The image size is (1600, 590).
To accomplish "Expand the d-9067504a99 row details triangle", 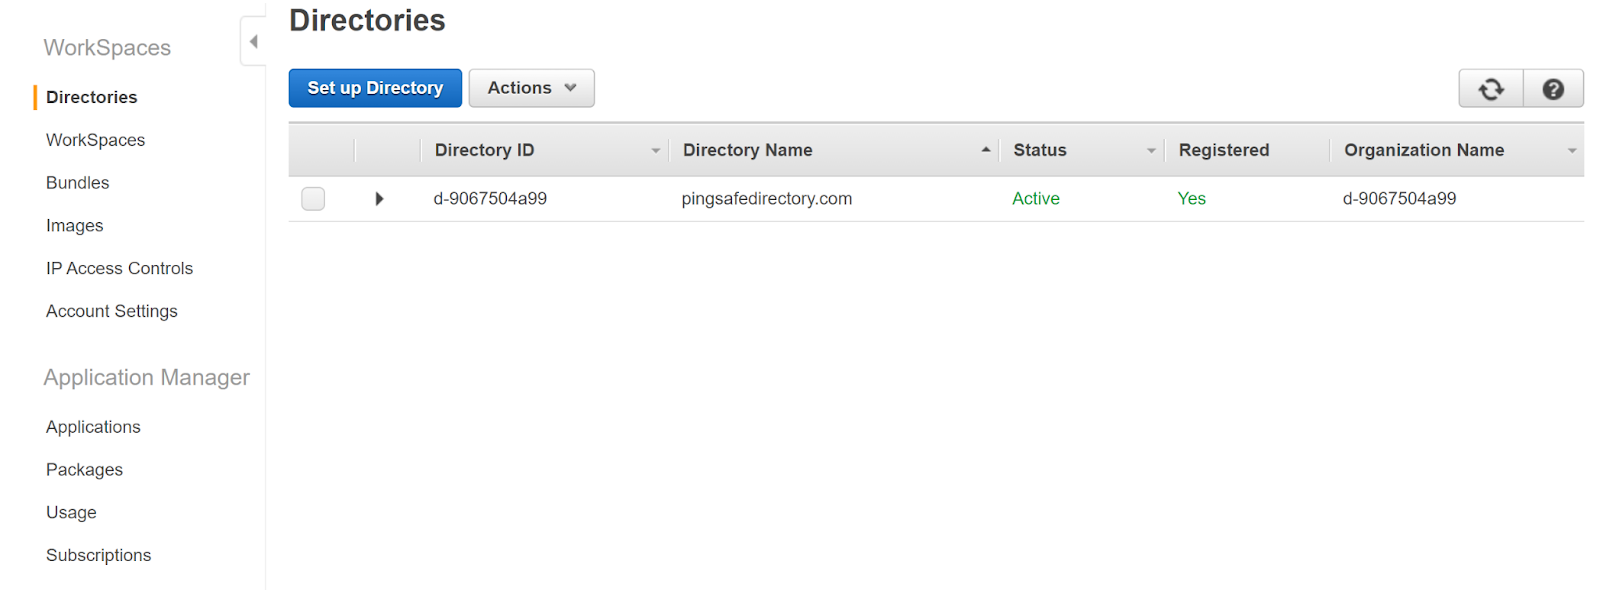I will click(379, 199).
